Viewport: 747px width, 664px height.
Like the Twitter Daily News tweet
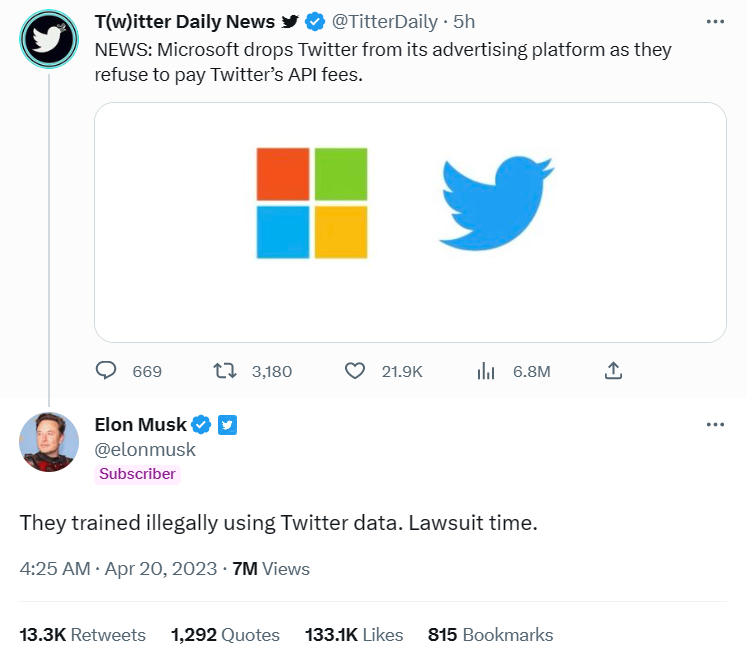(x=354, y=371)
